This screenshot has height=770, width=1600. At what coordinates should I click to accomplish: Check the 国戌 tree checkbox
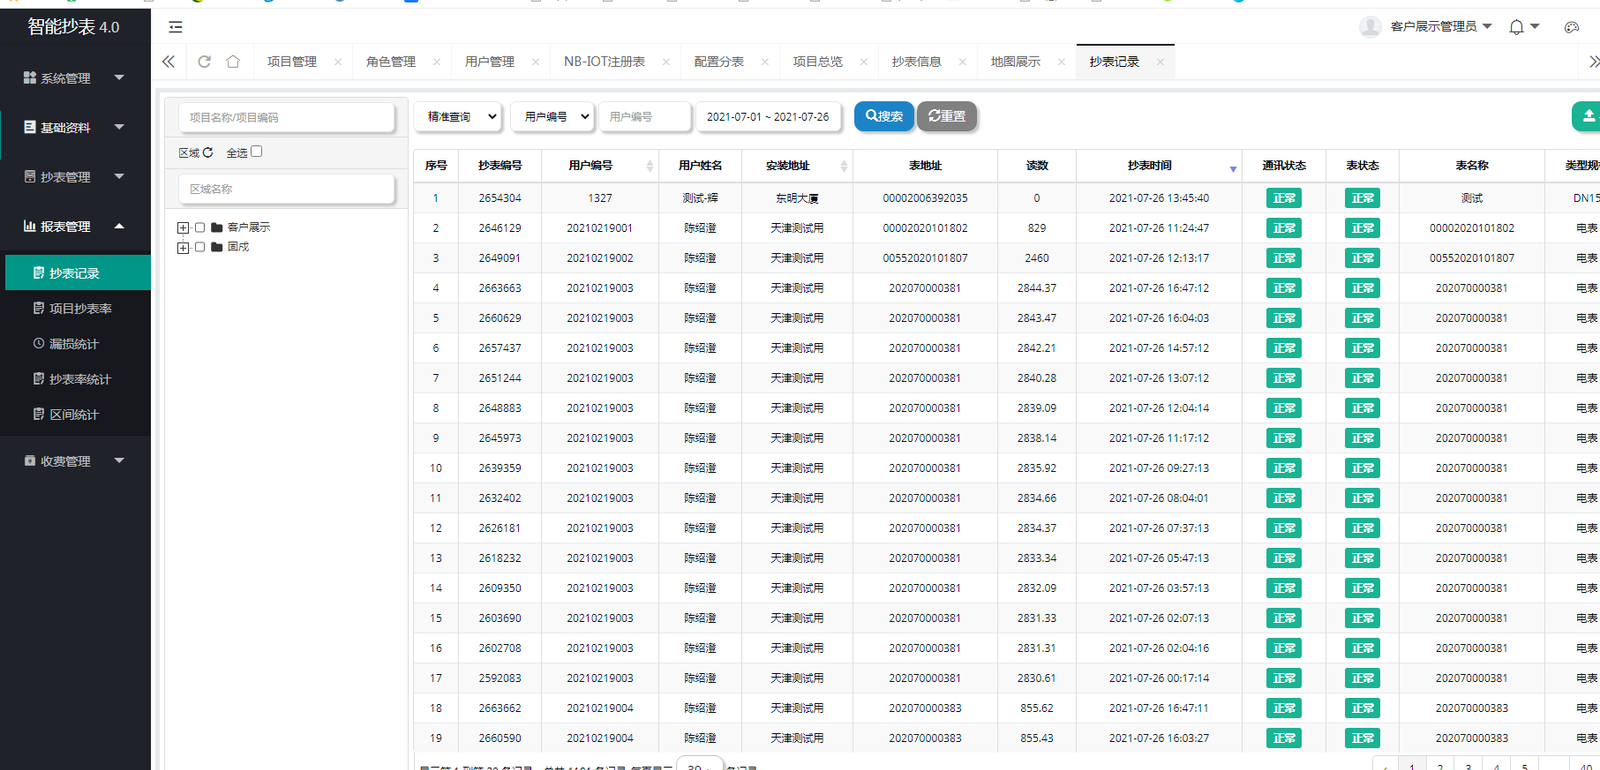click(200, 247)
